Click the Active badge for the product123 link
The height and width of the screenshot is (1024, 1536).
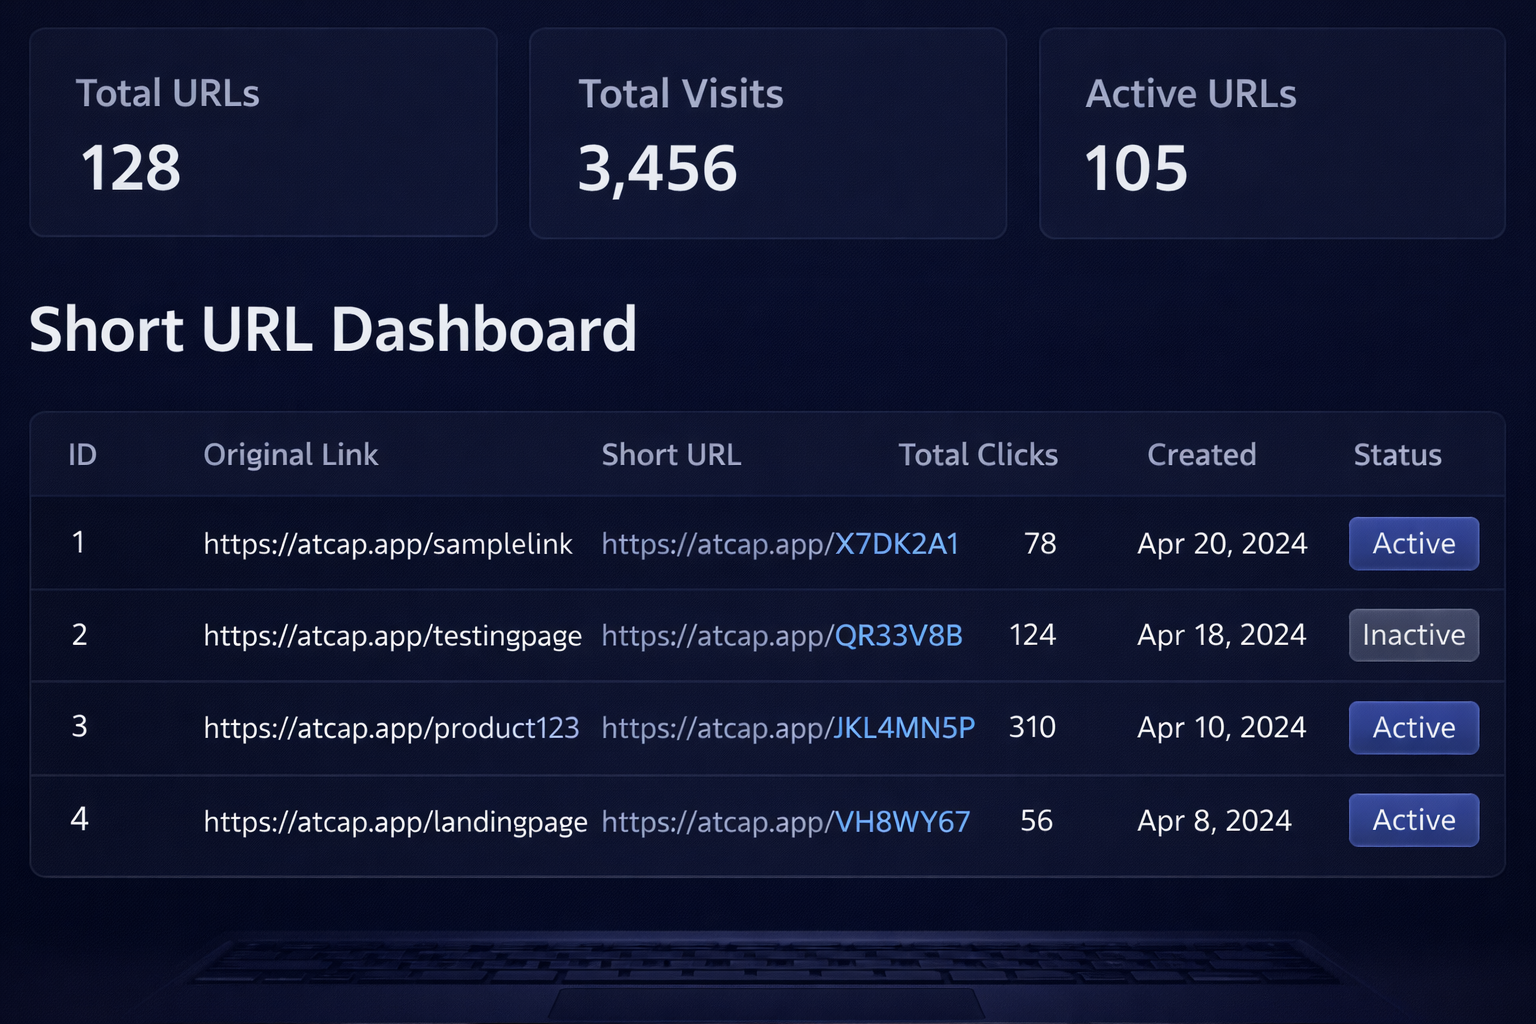[1413, 728]
